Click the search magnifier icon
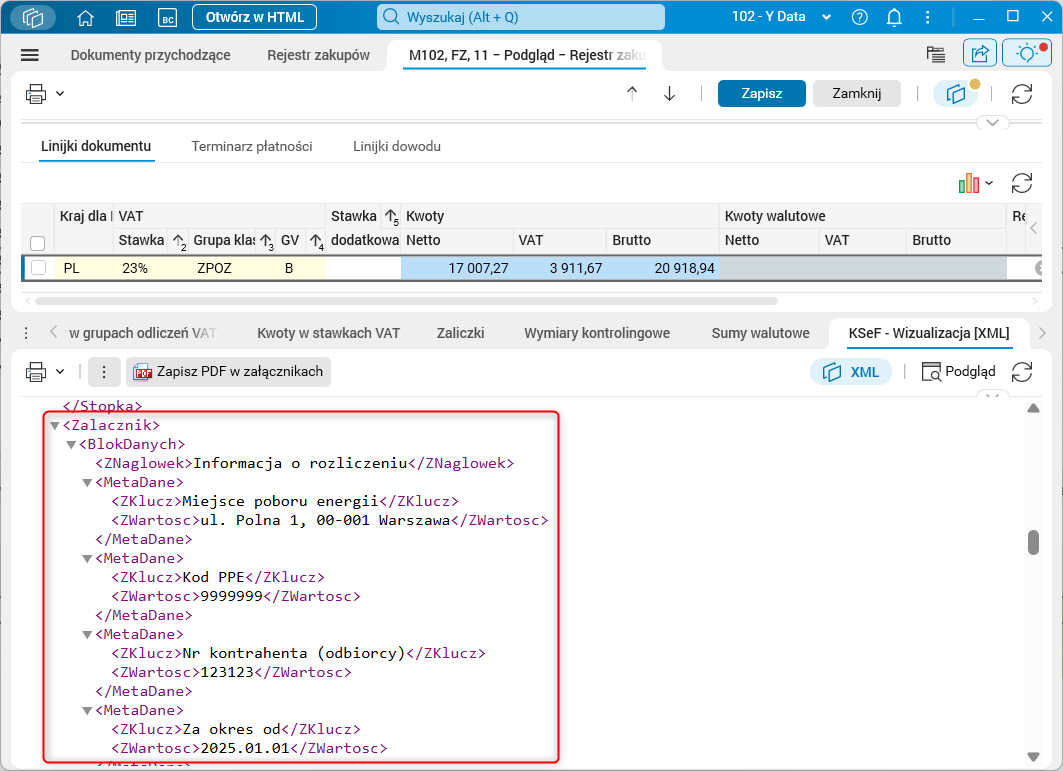Viewport: 1063px width, 771px height. pyautogui.click(x=391, y=17)
